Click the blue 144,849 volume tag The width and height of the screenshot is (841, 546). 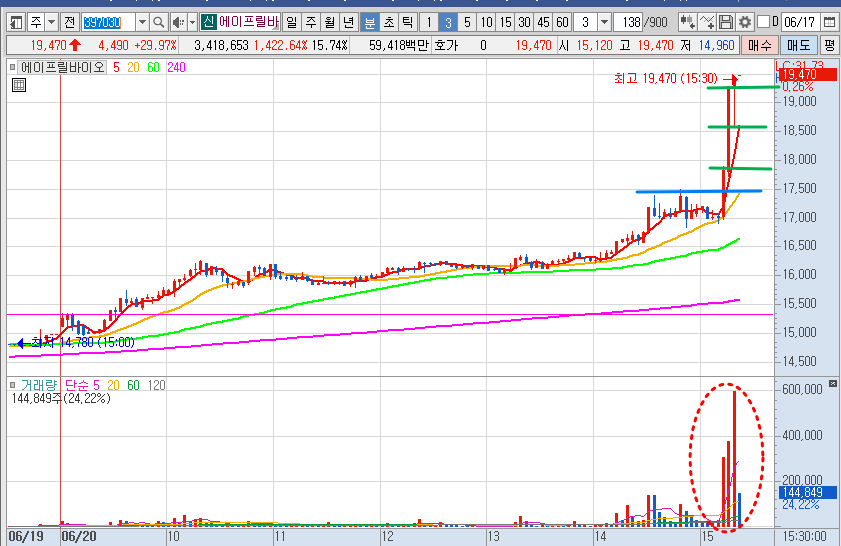coord(807,492)
